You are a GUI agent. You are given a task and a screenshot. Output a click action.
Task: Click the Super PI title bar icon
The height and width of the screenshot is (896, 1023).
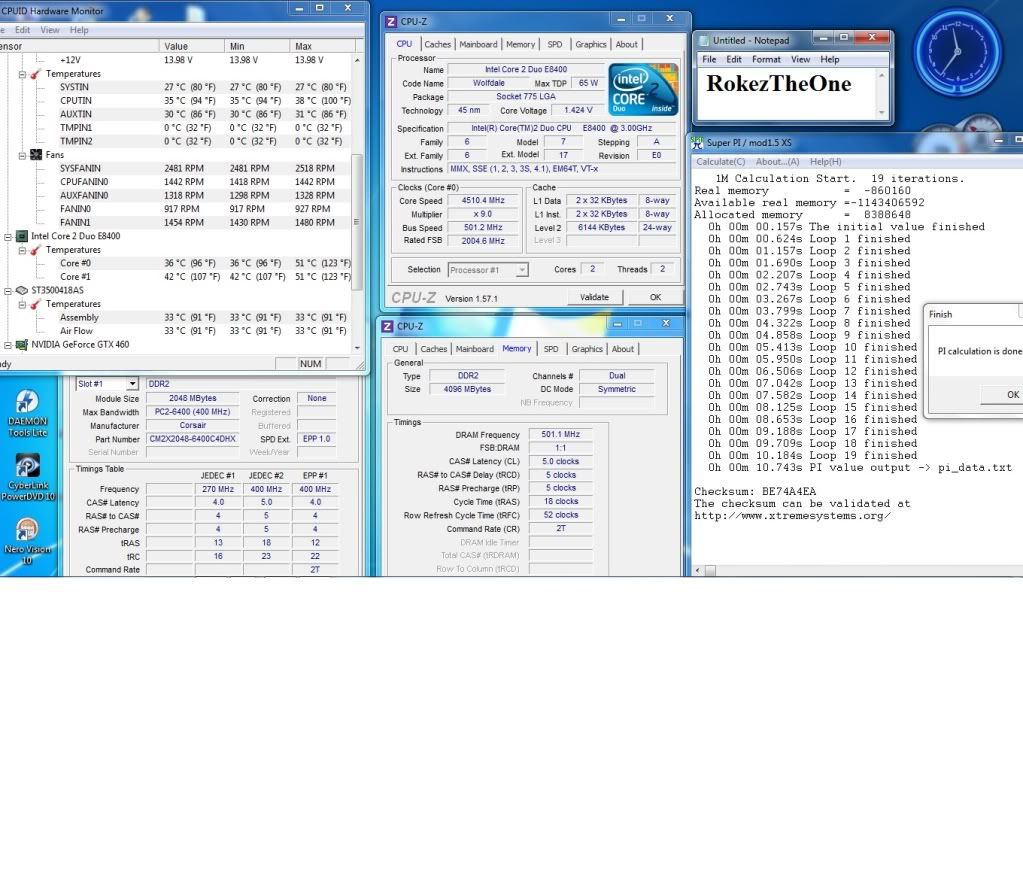tap(697, 142)
